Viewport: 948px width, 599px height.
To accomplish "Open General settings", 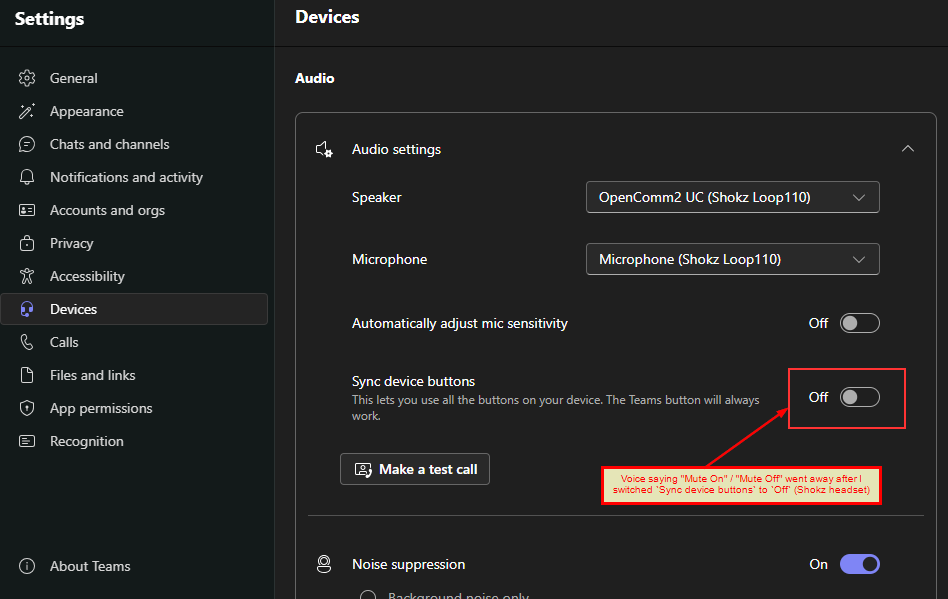I will (134, 78).
